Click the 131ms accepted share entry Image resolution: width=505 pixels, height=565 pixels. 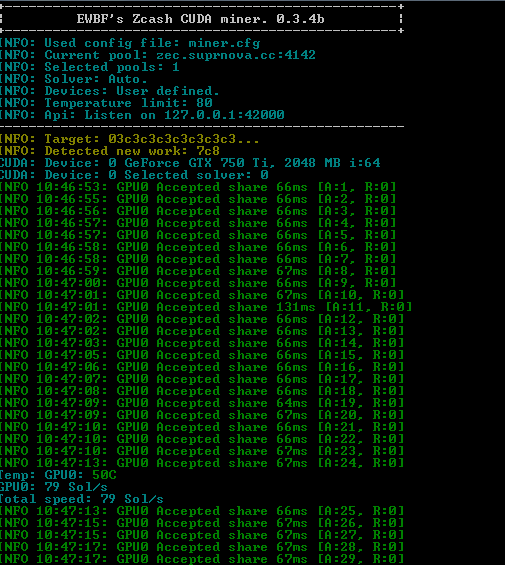point(206,307)
